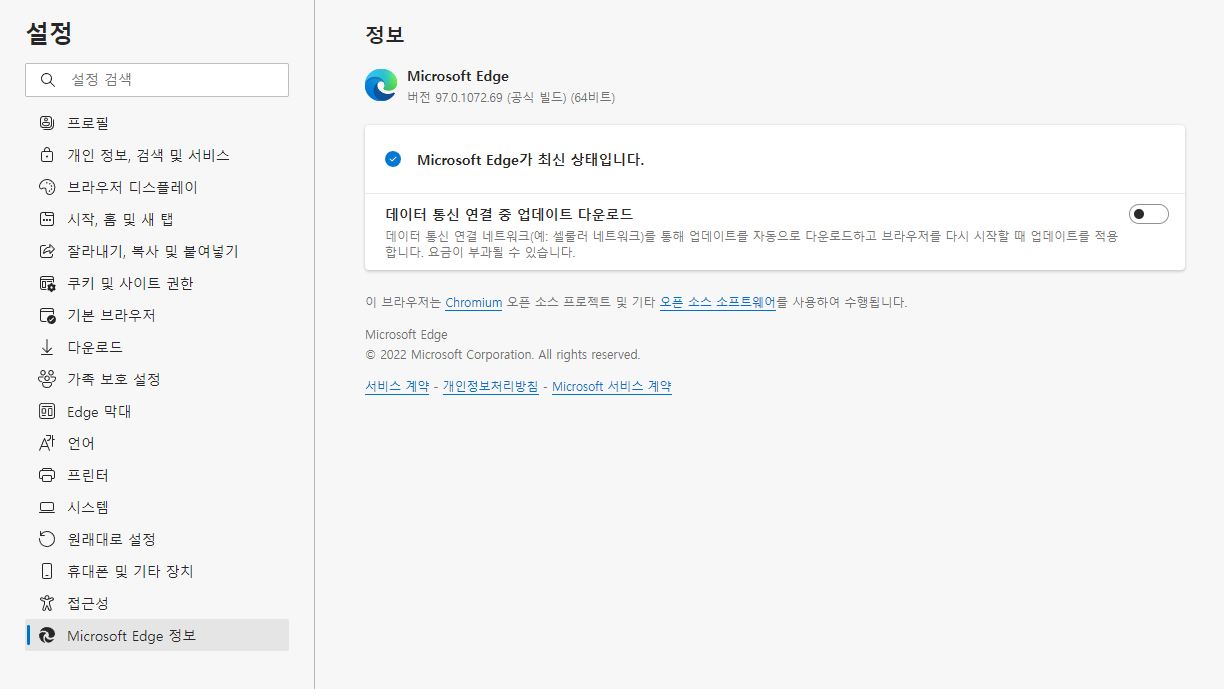Viewport: 1224px width, 689px height.
Task: Click the language icon for 언어
Action: coord(46,443)
